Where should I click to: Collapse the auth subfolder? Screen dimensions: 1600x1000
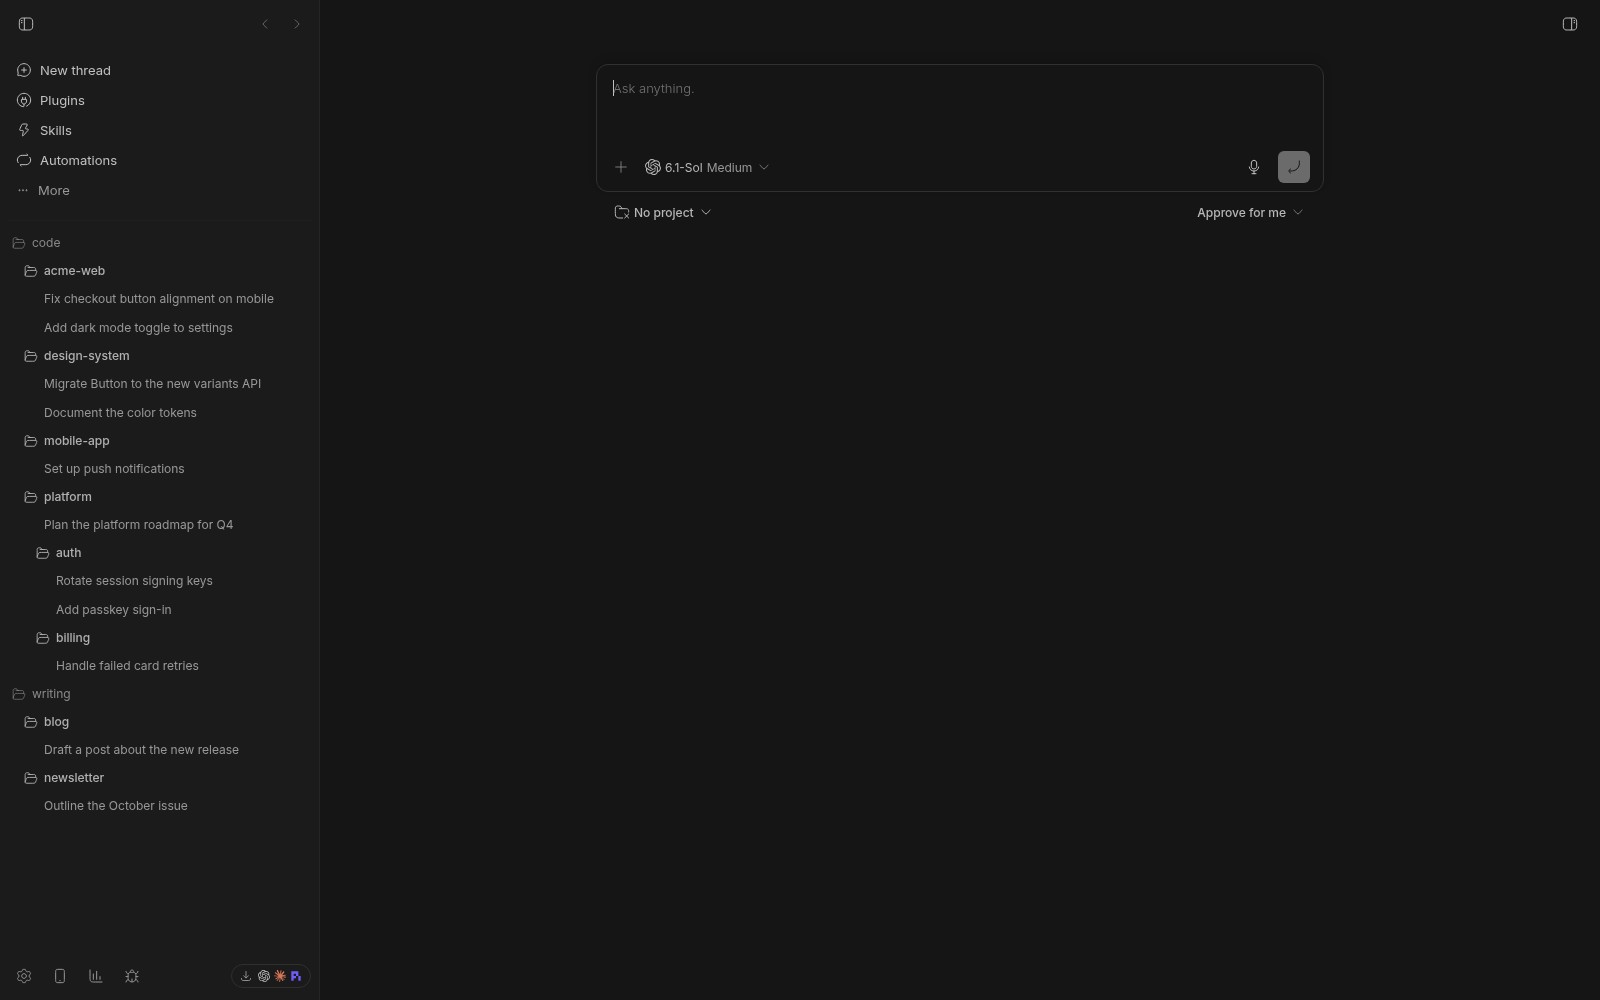click(160, 553)
